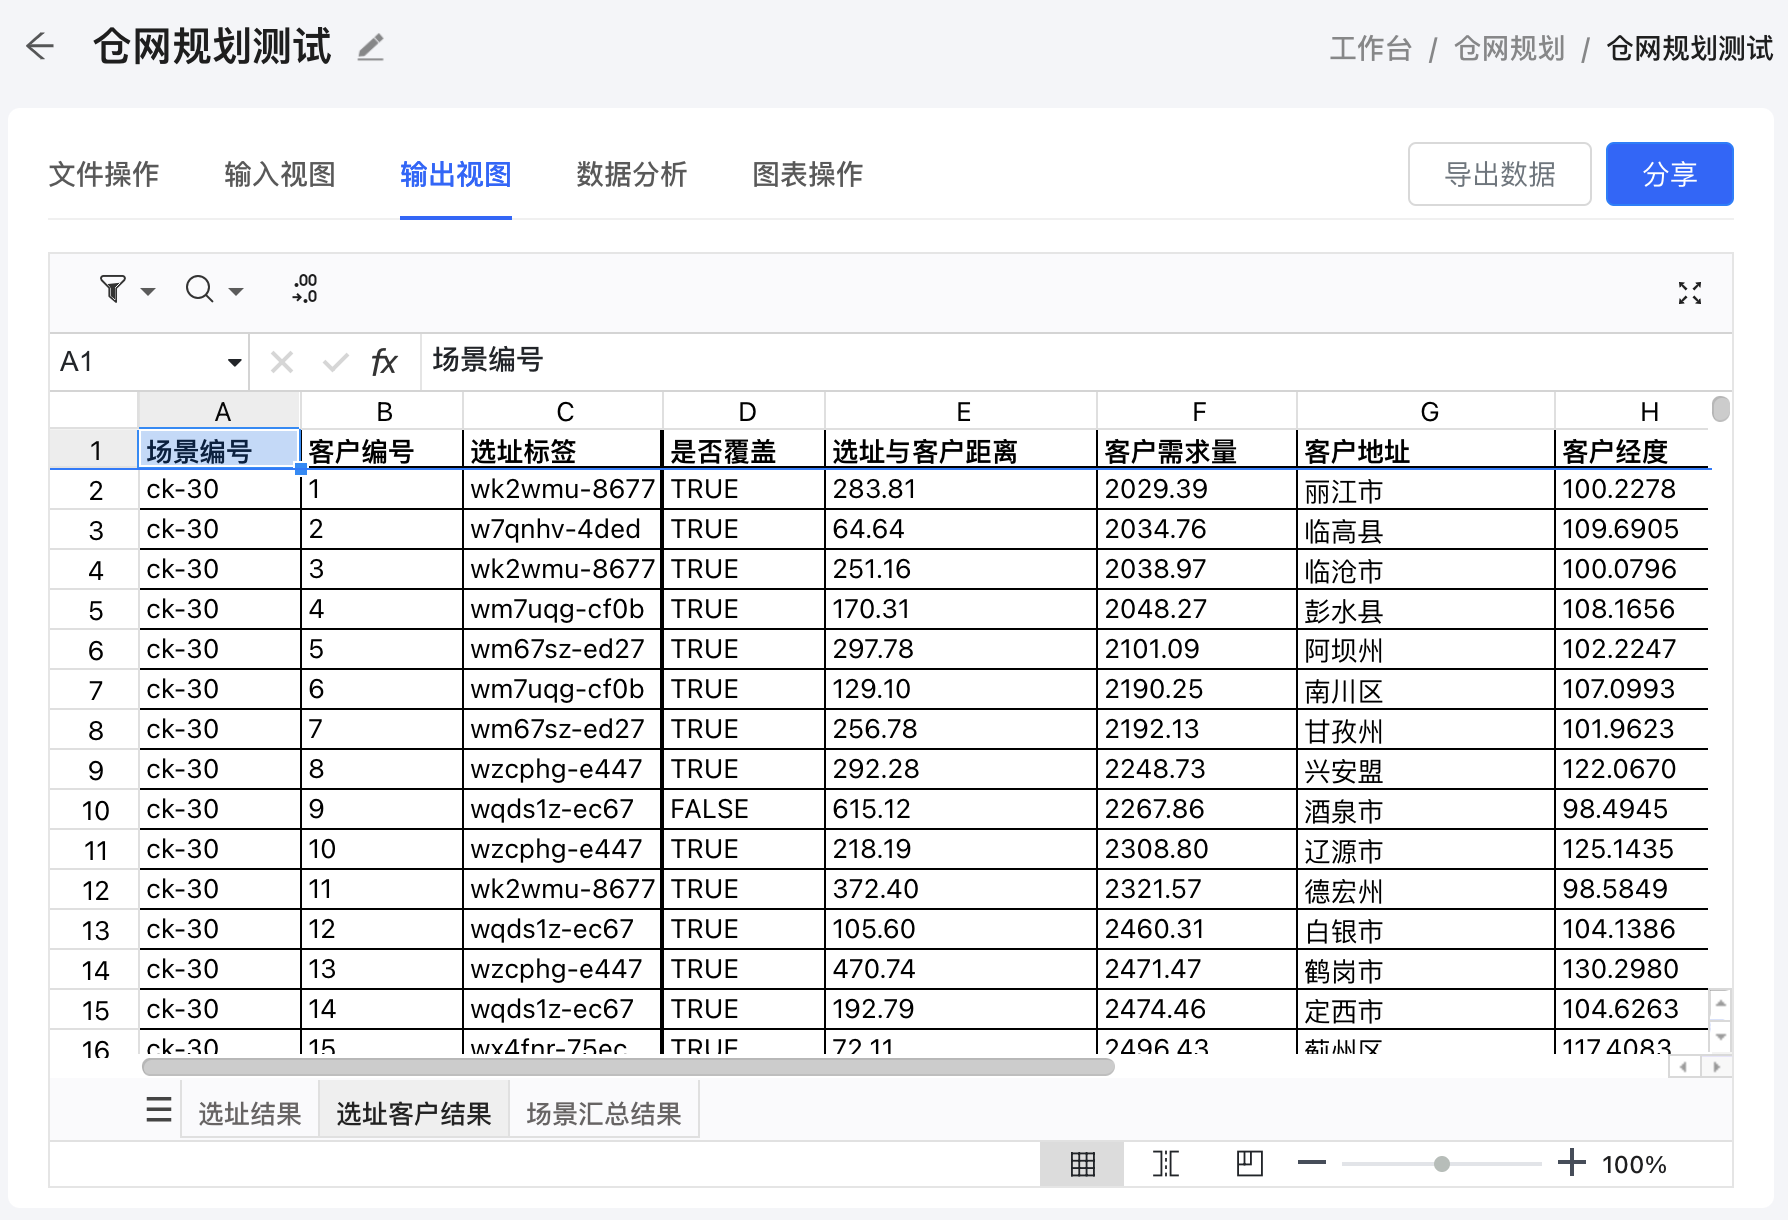Image resolution: width=1788 pixels, height=1220 pixels.
Task: Click the search magnifier icon
Action: pos(200,290)
